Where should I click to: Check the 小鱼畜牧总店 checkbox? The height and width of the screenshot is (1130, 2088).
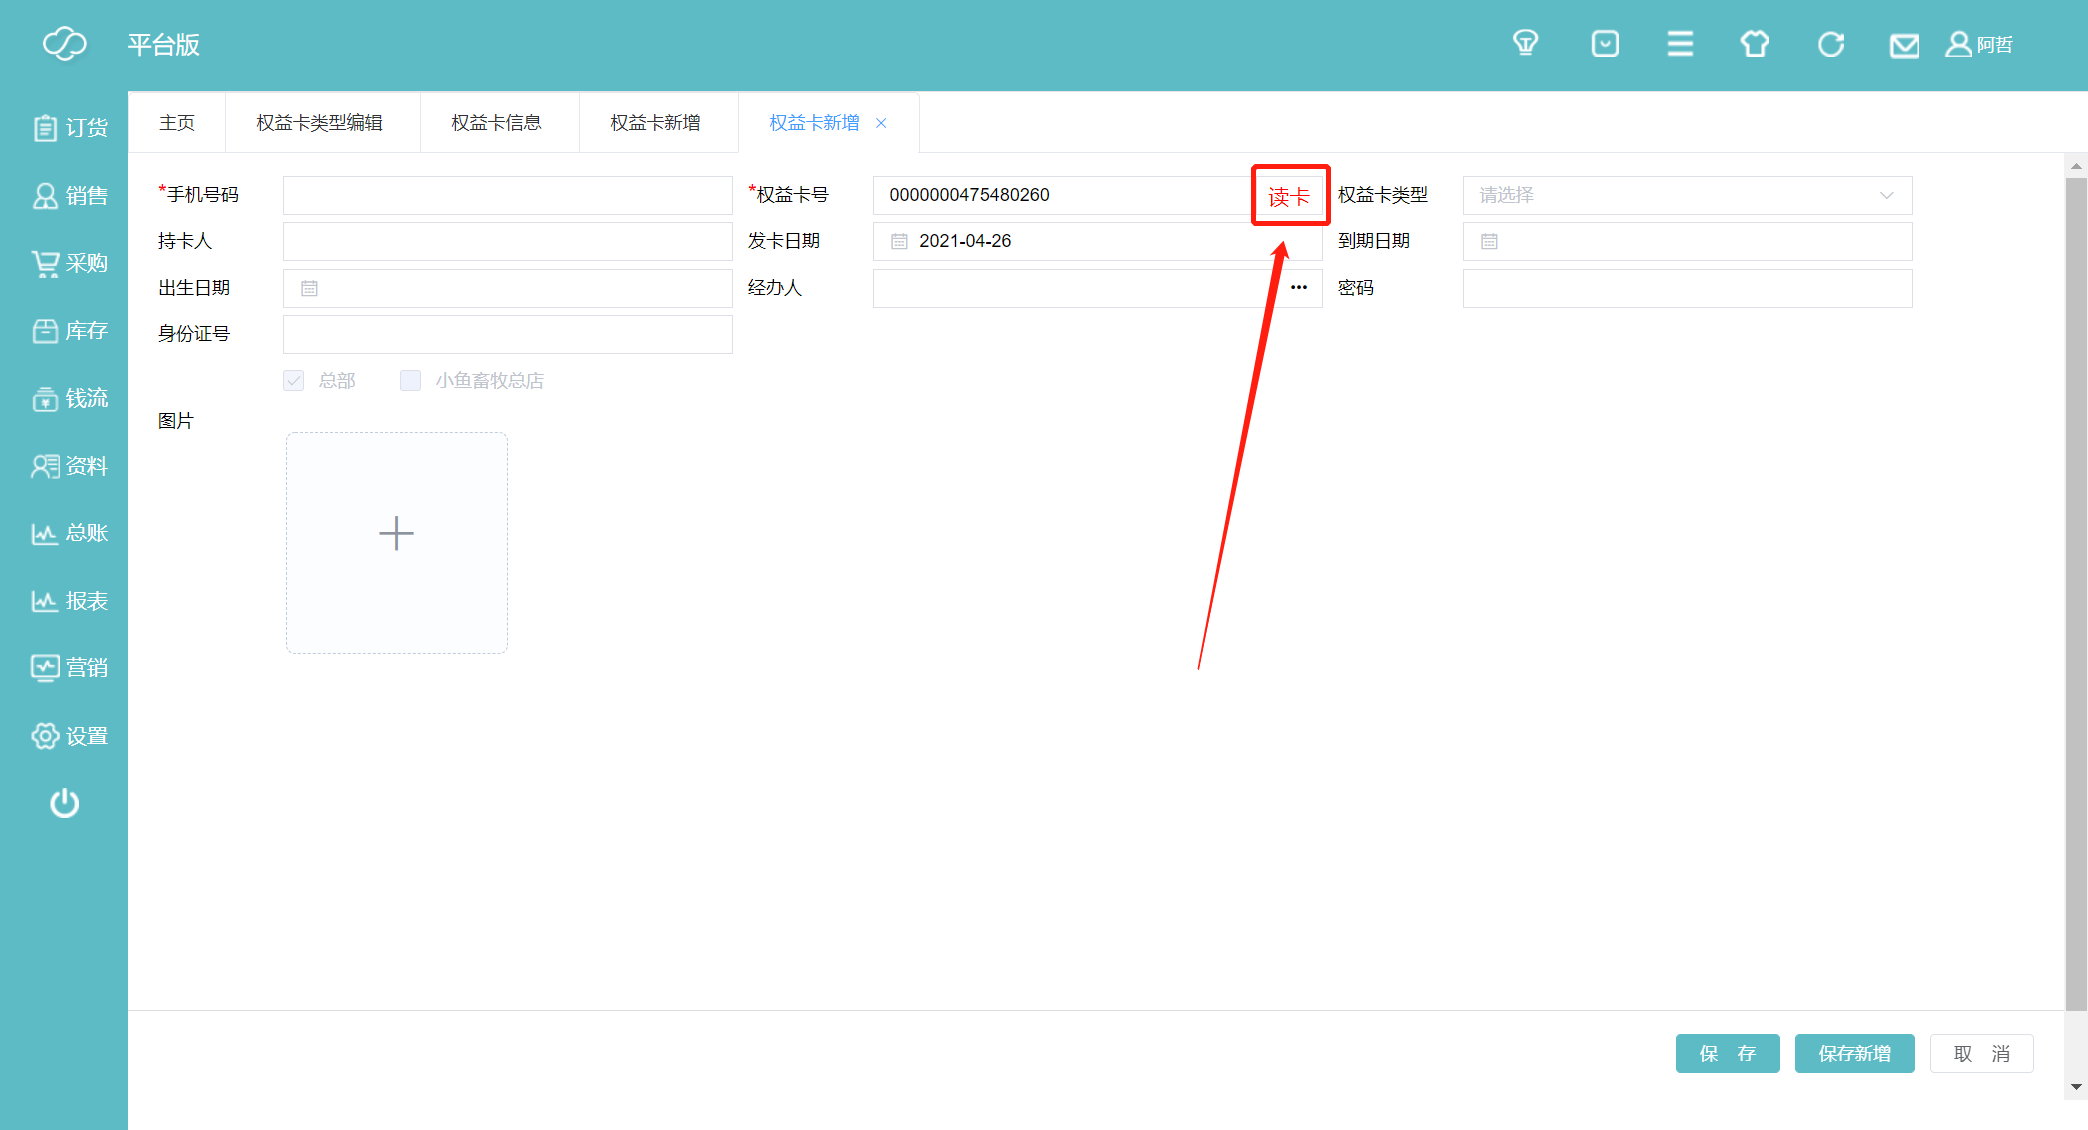[x=410, y=381]
